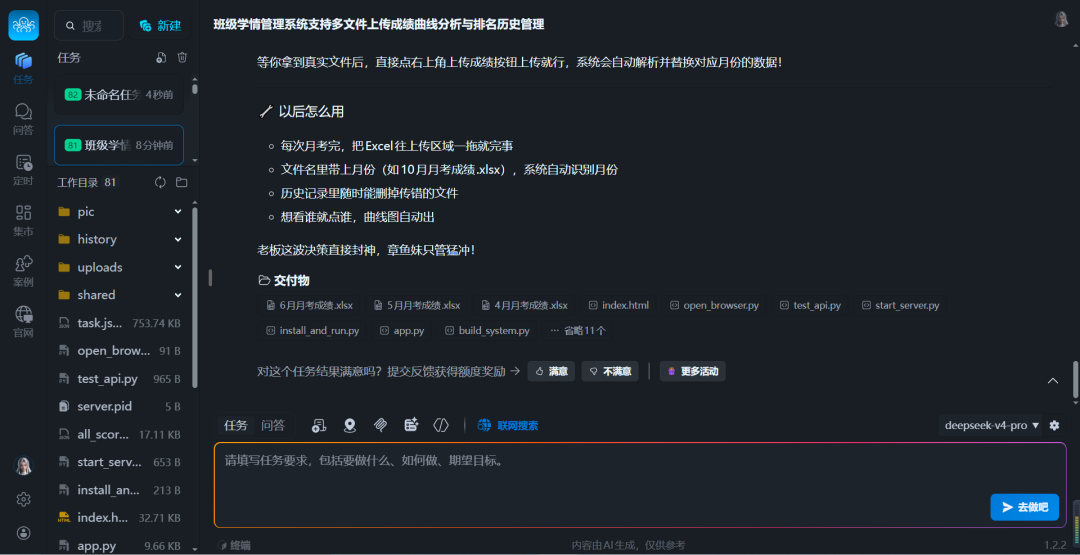This screenshot has width=1080, height=555.
Task: Click the top-right user avatar
Action: tap(1061, 19)
